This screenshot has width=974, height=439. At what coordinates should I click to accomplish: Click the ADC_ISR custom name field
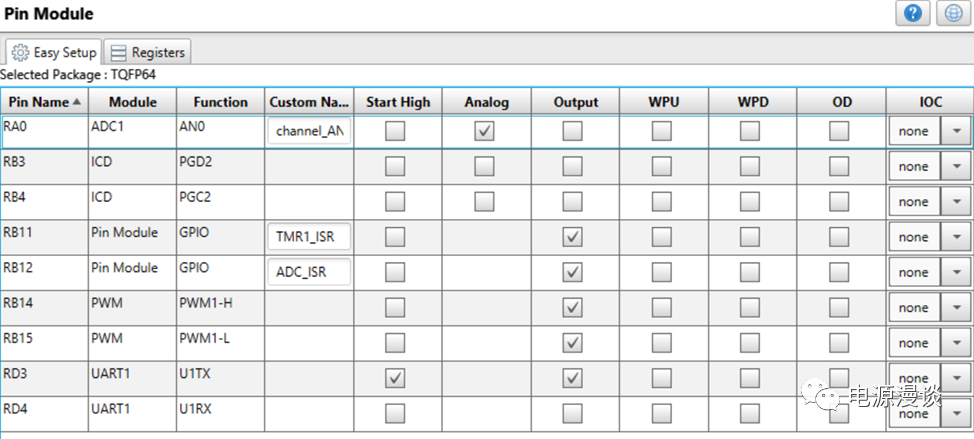pos(309,272)
